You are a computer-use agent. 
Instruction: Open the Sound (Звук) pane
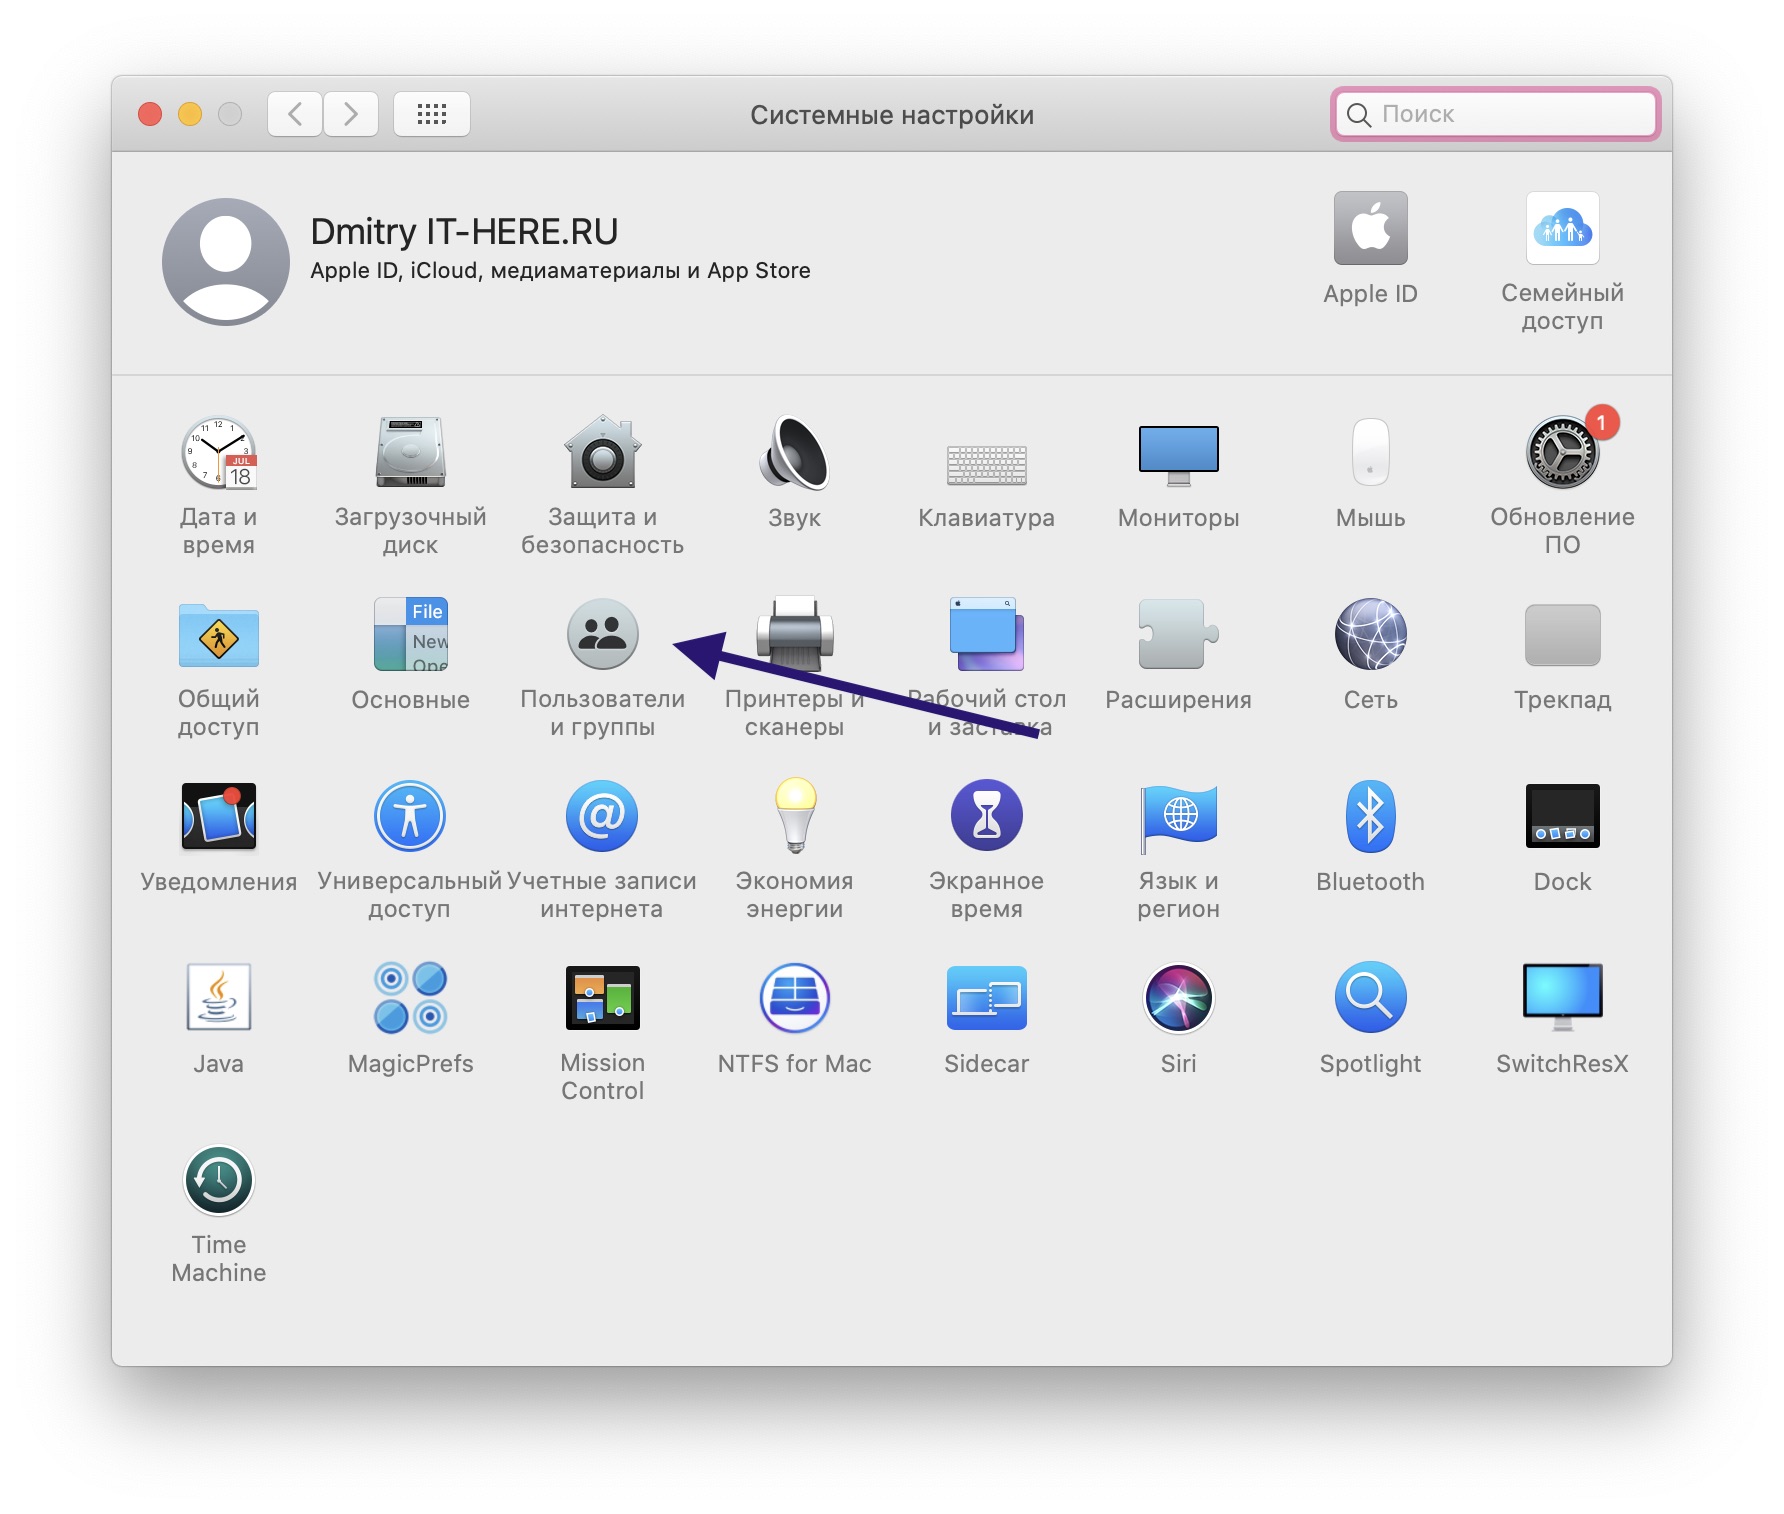pos(794,454)
